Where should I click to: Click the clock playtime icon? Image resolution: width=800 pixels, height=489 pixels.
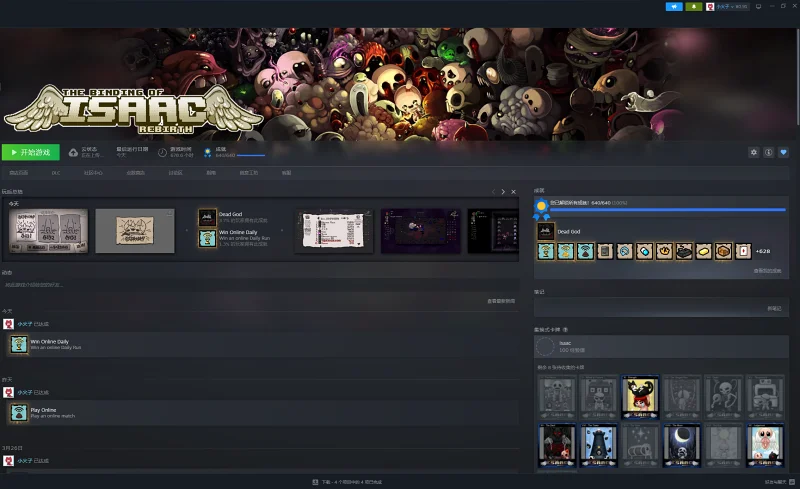pos(162,153)
